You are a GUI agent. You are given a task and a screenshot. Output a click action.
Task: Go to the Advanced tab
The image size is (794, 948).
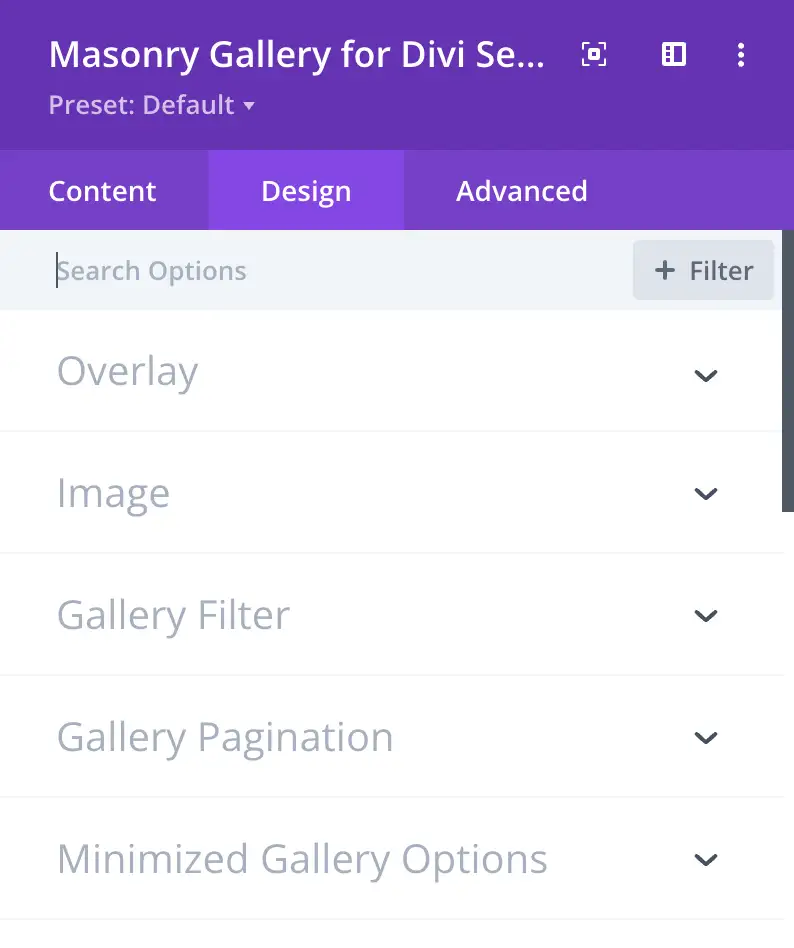521,191
